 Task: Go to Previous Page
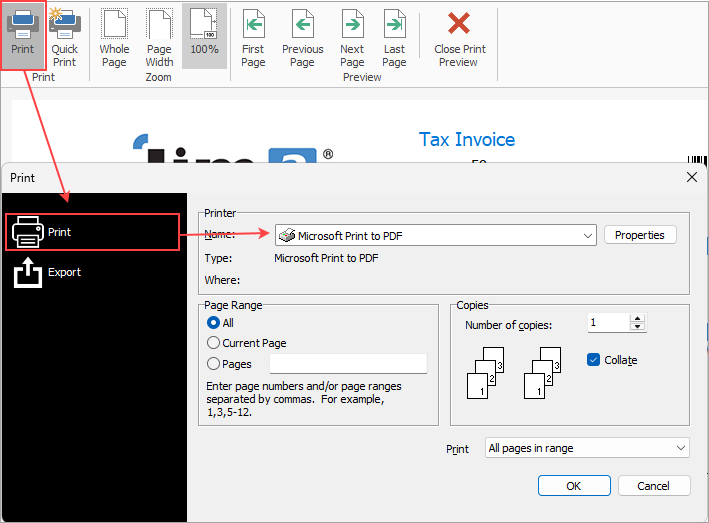(303, 38)
